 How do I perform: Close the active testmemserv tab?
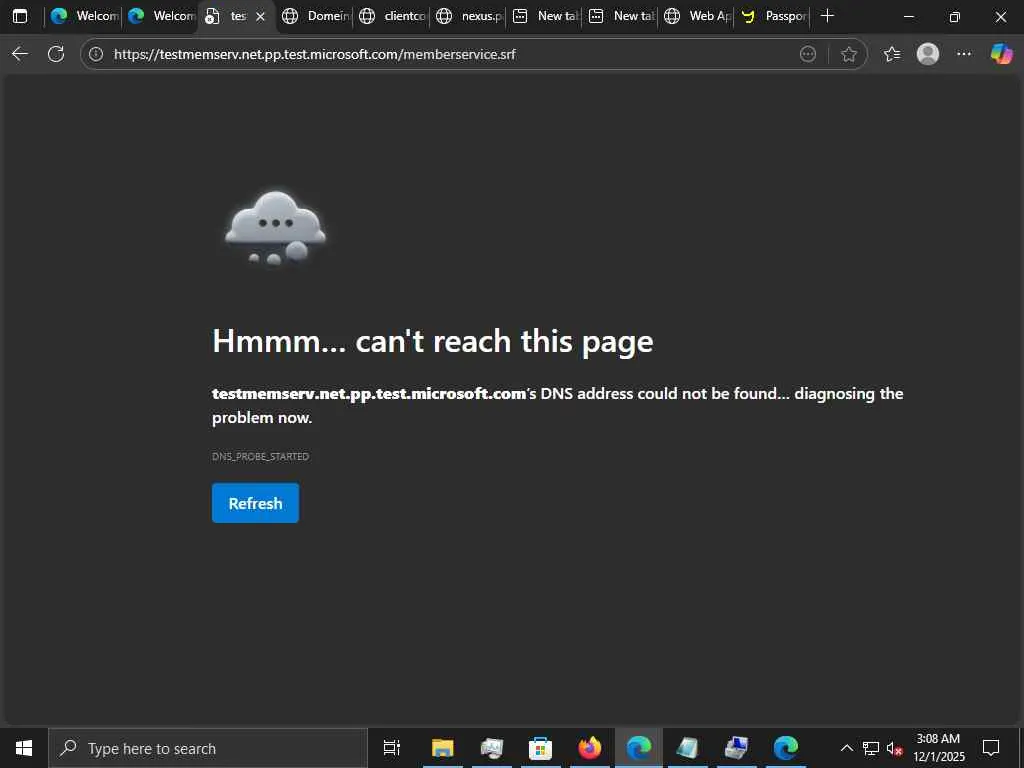pyautogui.click(x=261, y=16)
